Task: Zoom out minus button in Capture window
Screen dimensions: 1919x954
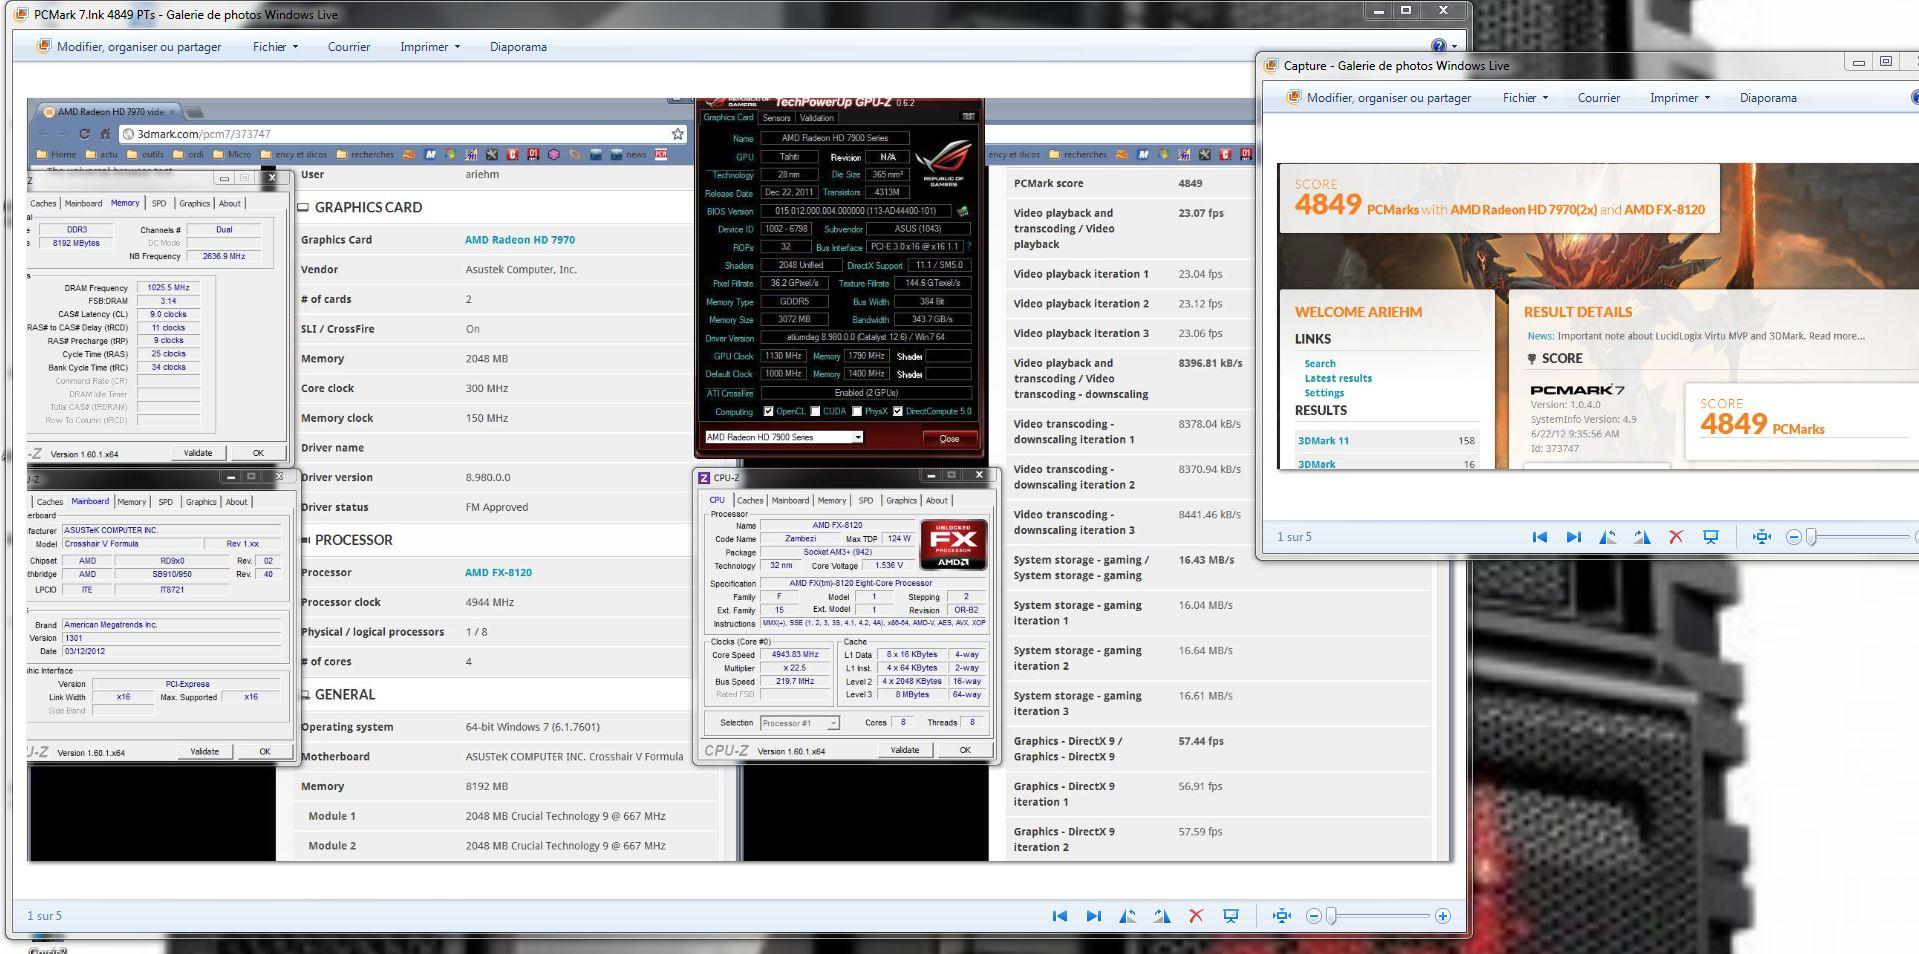Action: pos(1794,537)
